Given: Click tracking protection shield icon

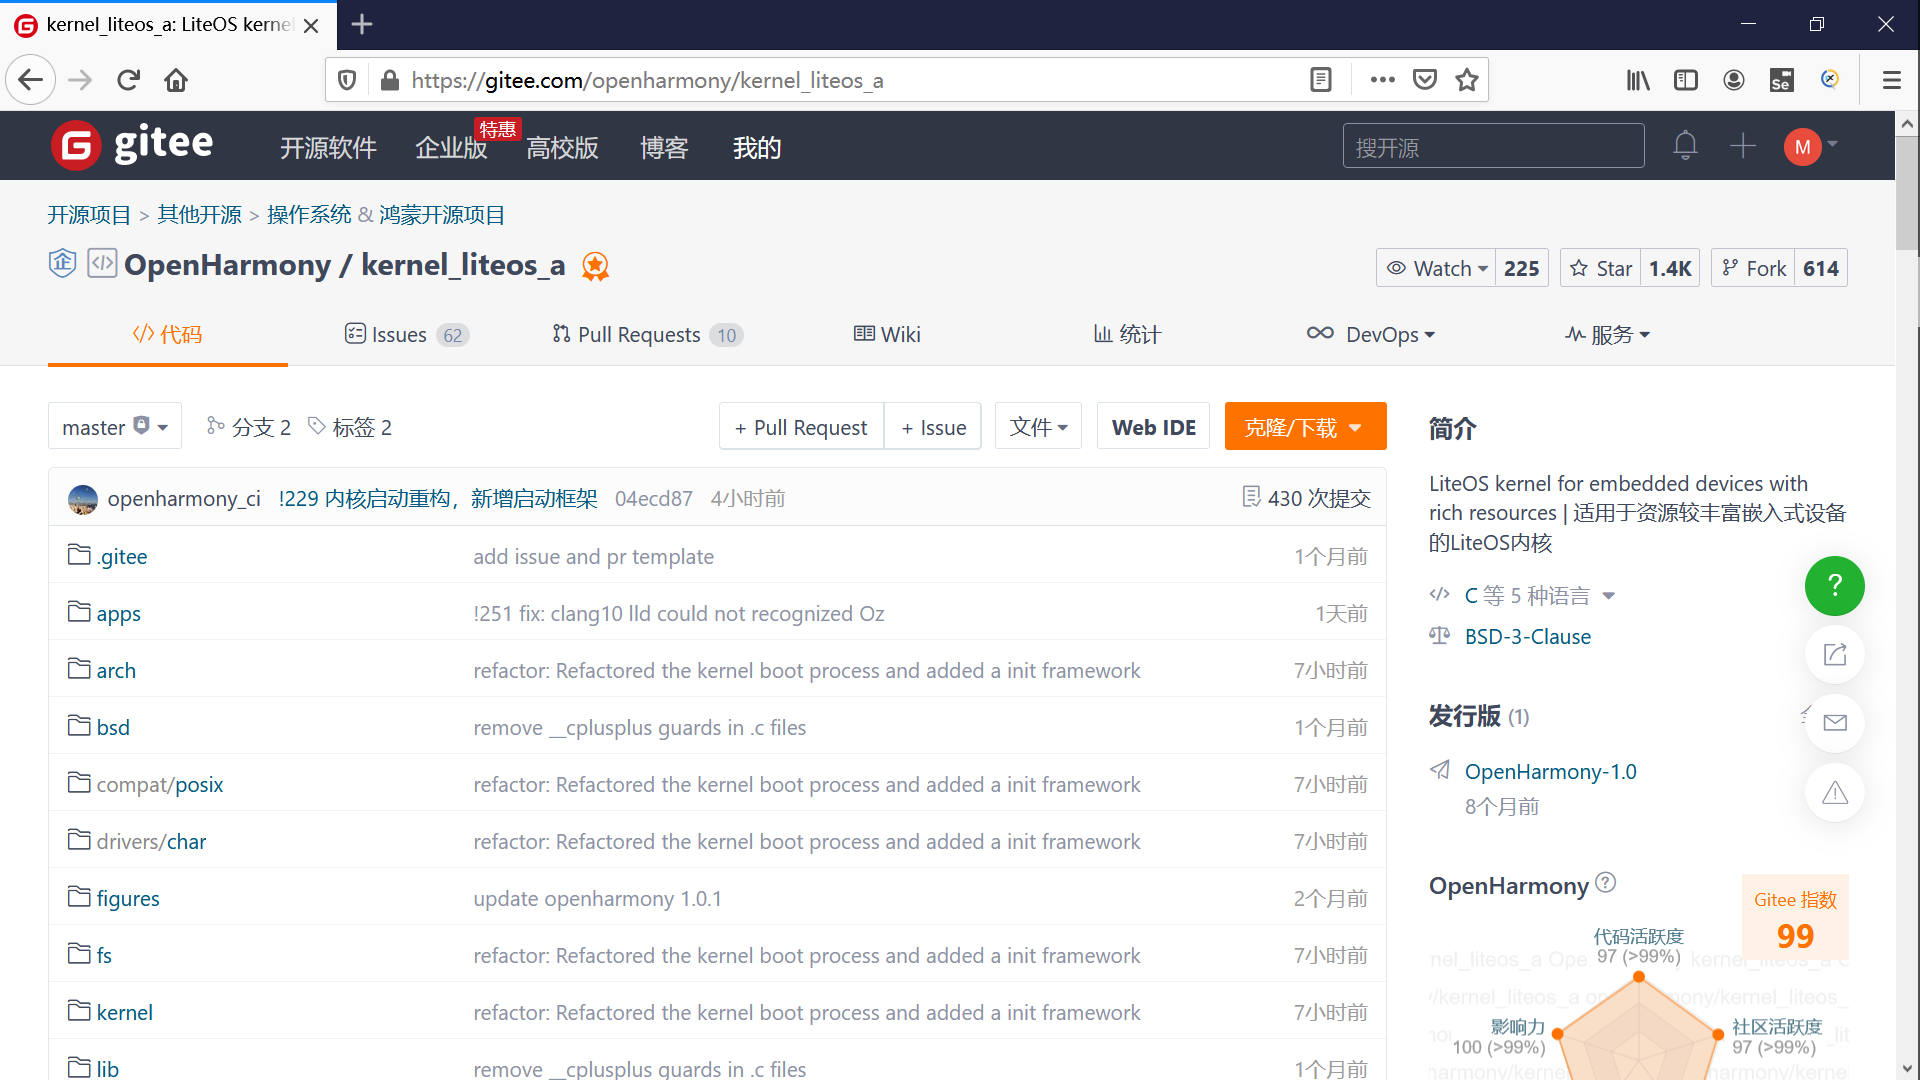Looking at the screenshot, I should click(x=347, y=80).
